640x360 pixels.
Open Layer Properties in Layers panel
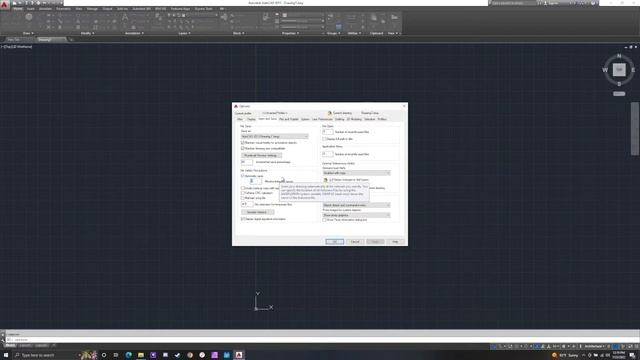pos(158,17)
